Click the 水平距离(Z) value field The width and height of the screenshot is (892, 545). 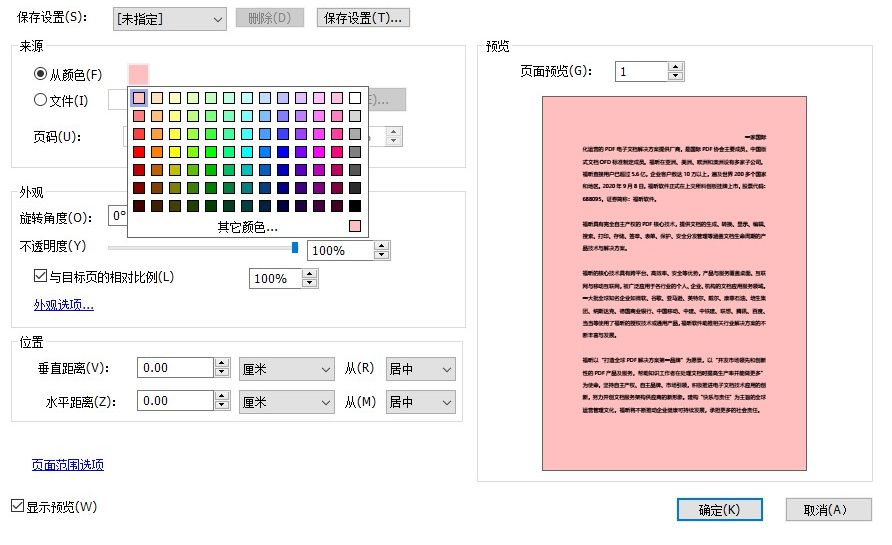pyautogui.click(x=175, y=401)
